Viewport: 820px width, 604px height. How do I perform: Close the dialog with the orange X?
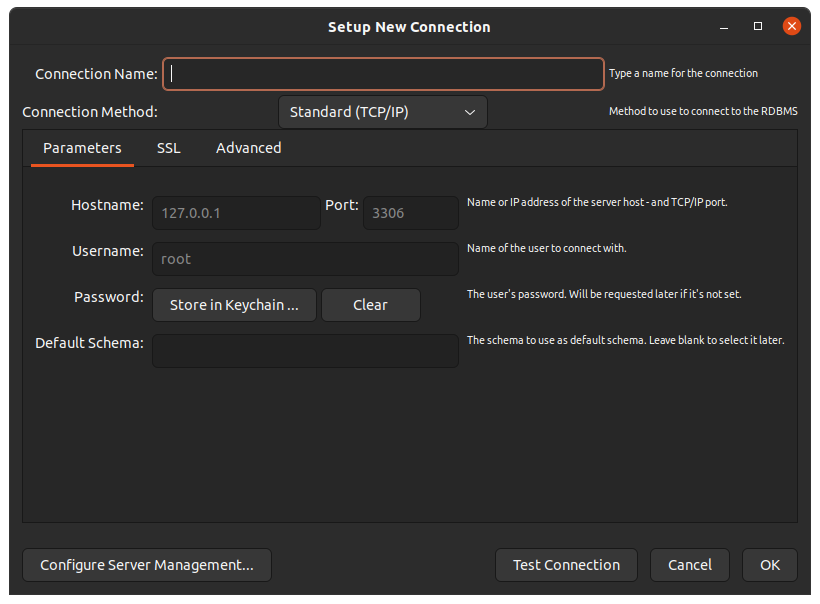point(791,27)
